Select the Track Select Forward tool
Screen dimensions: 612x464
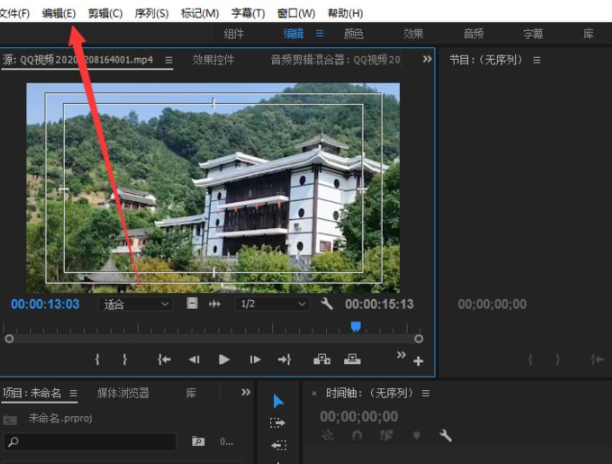(x=278, y=423)
